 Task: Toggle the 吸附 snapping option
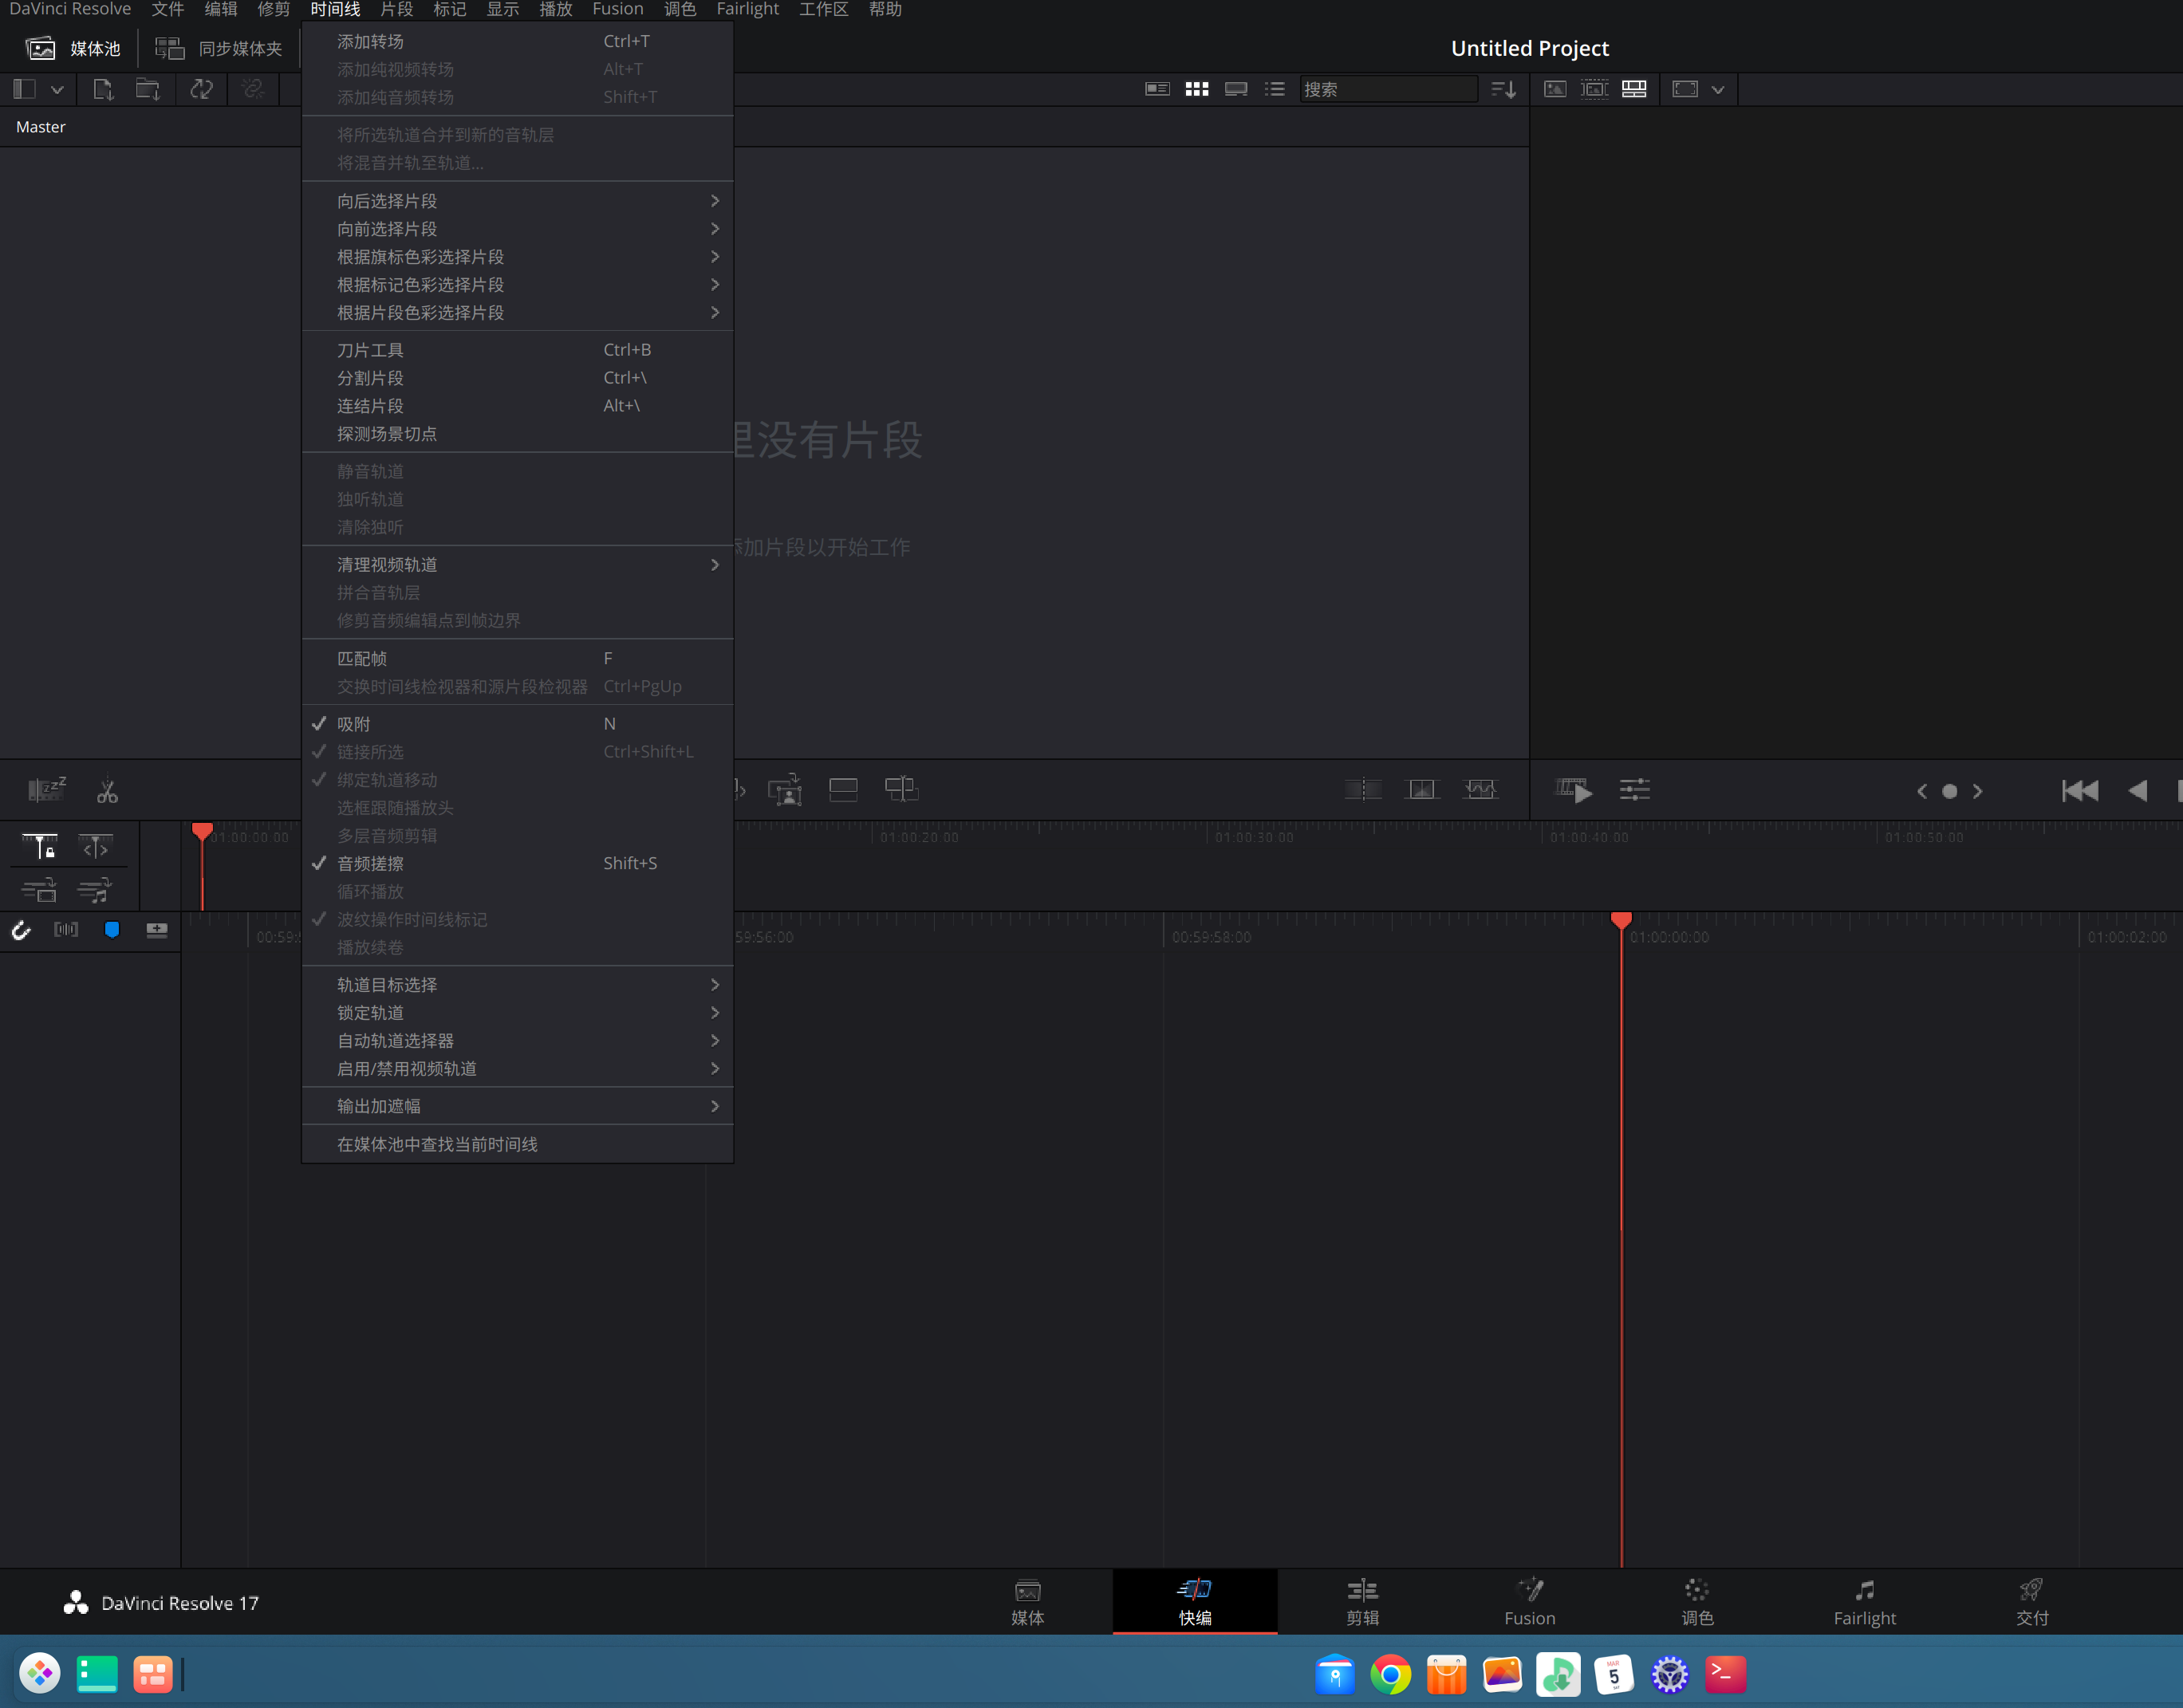[354, 724]
